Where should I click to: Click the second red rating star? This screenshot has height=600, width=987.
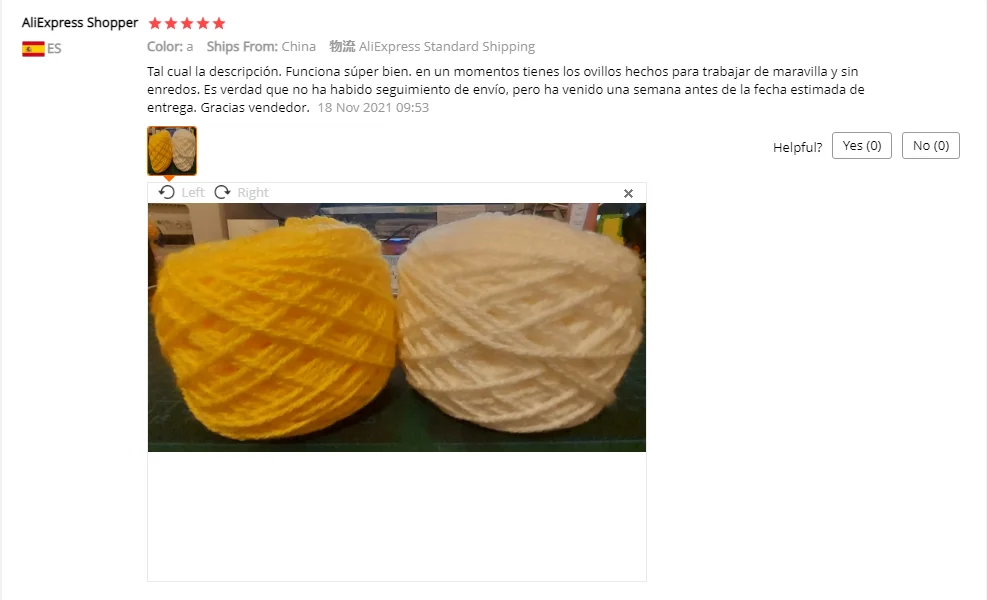tap(171, 23)
